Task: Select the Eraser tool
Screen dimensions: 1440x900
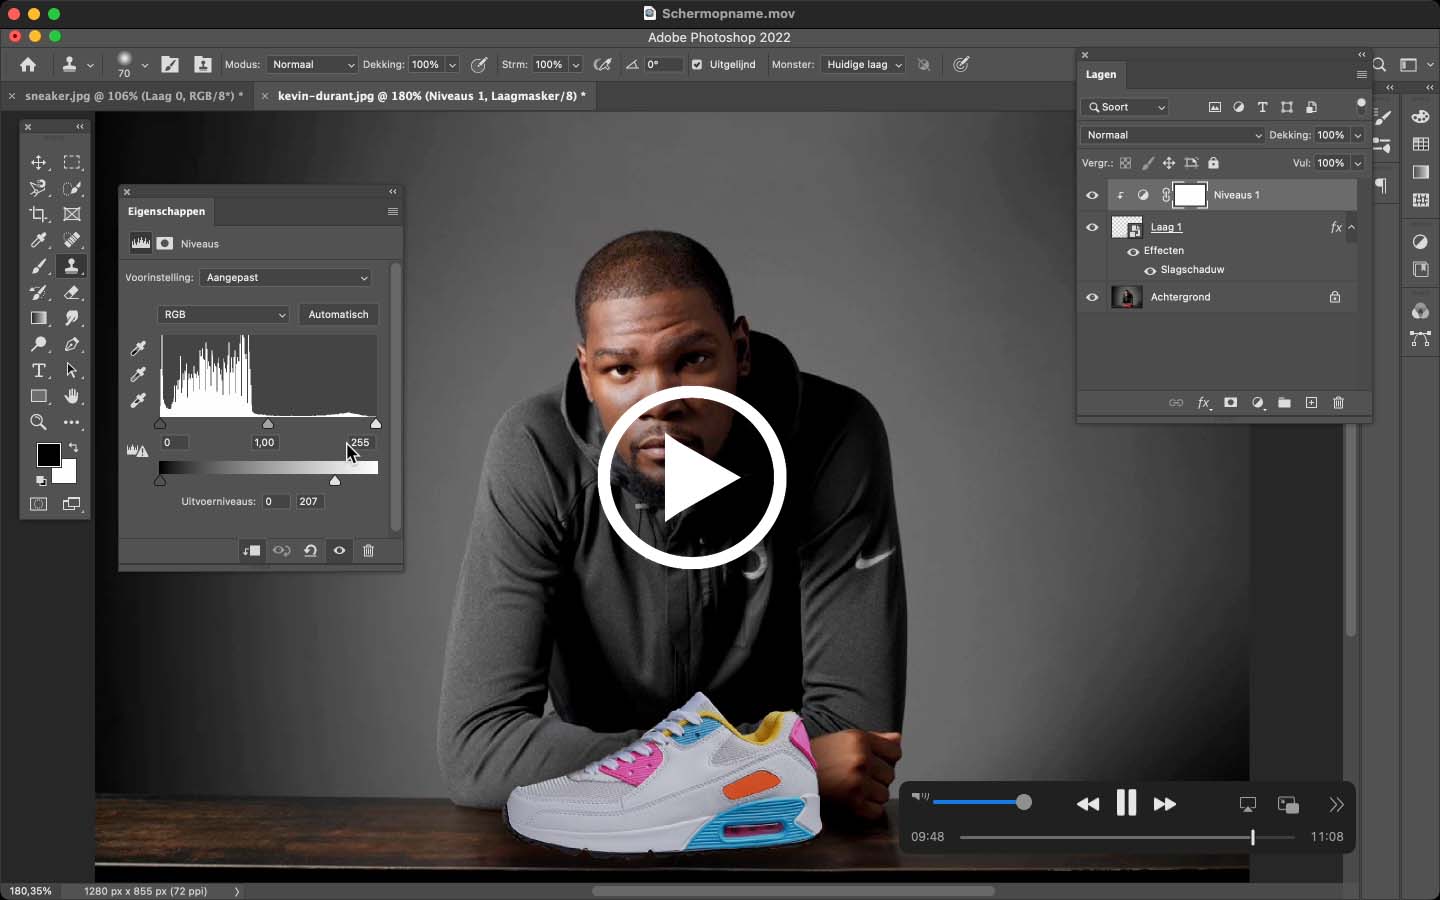Action: coord(72,292)
